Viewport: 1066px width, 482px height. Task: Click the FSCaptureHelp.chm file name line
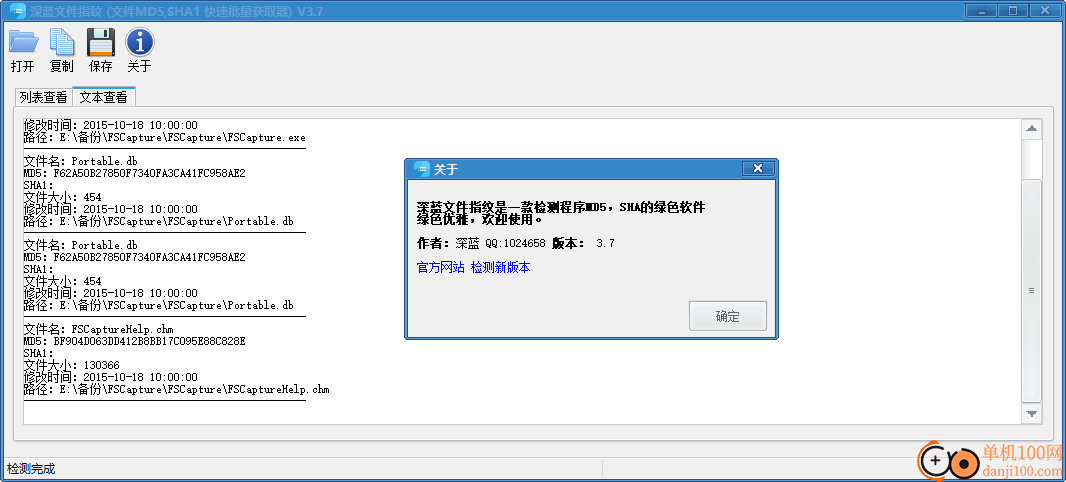99,329
